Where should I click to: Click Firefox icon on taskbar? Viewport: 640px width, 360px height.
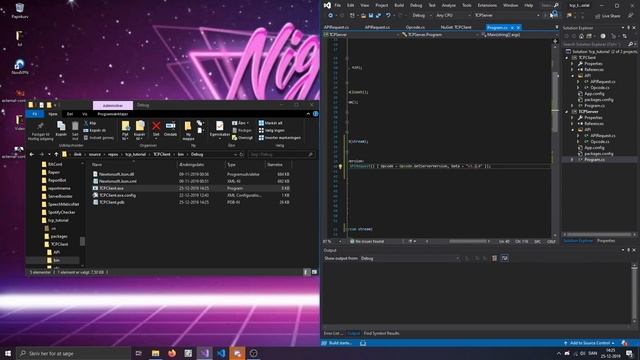coord(172,353)
